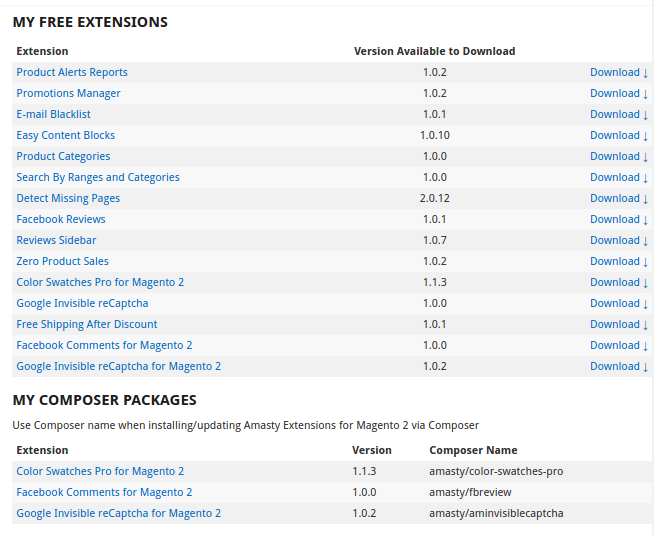Viewport: 654px width, 535px height.
Task: Download Facebook Comments for Magento 2
Action: 619,345
